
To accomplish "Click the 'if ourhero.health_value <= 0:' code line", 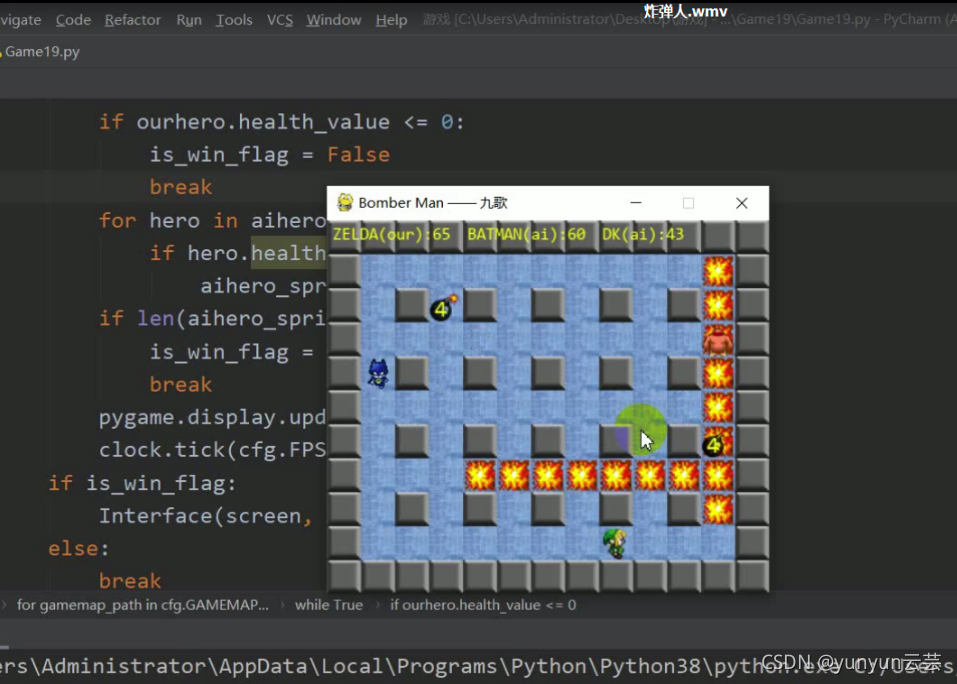I will (x=281, y=122).
